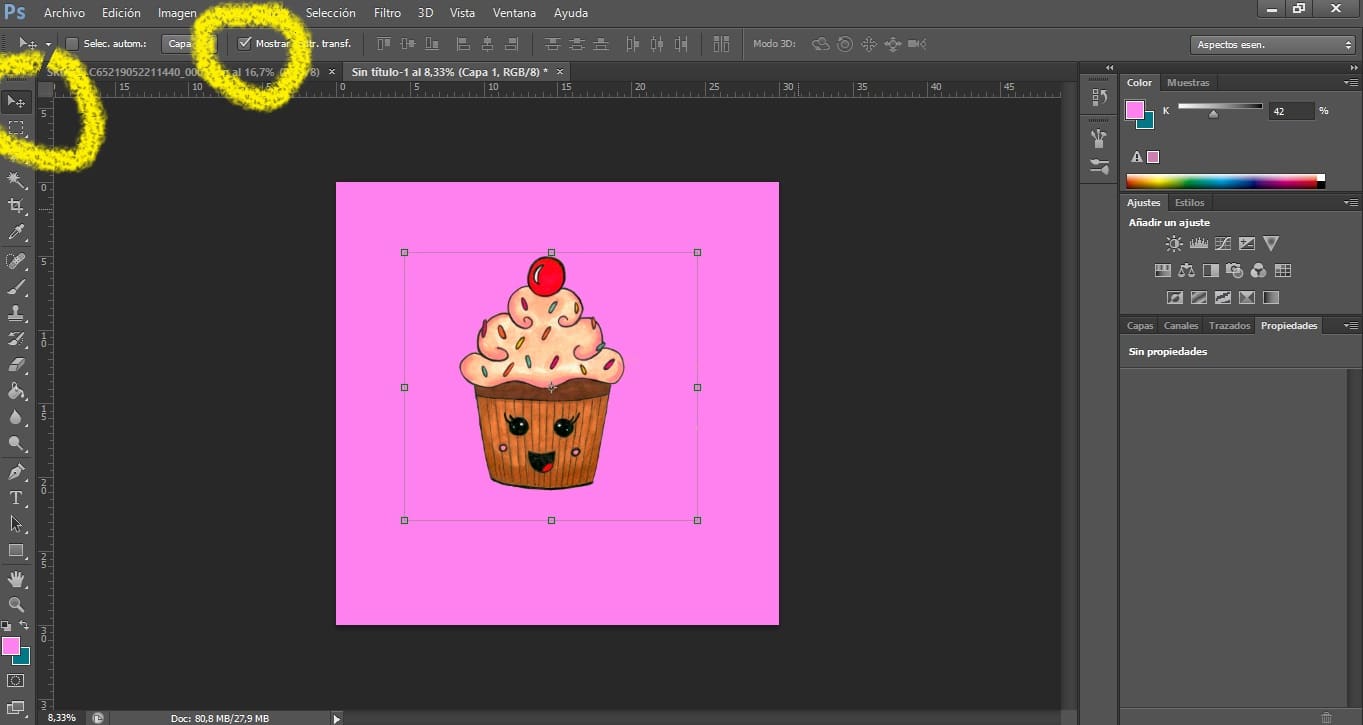Open the Archivo menu
The height and width of the screenshot is (725, 1363).
tap(64, 13)
